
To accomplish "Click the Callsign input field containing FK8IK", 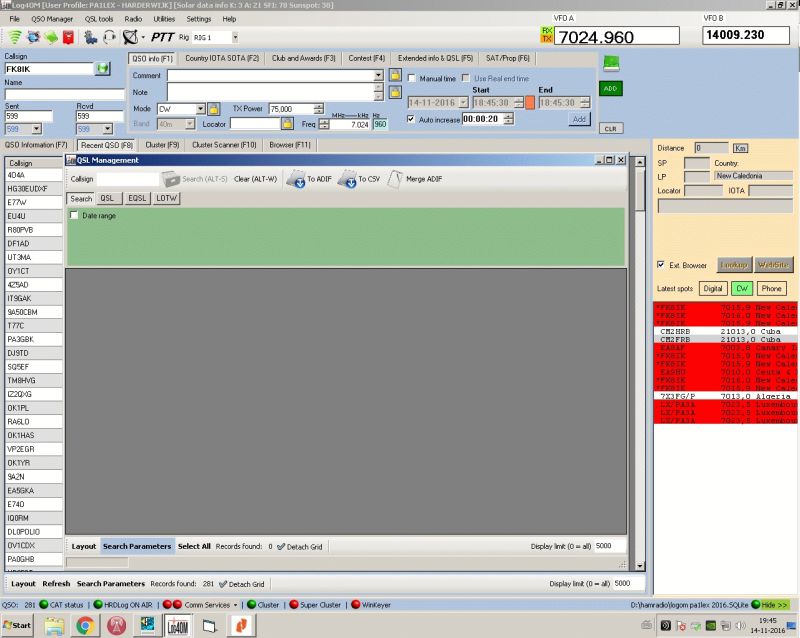I will 49,69.
